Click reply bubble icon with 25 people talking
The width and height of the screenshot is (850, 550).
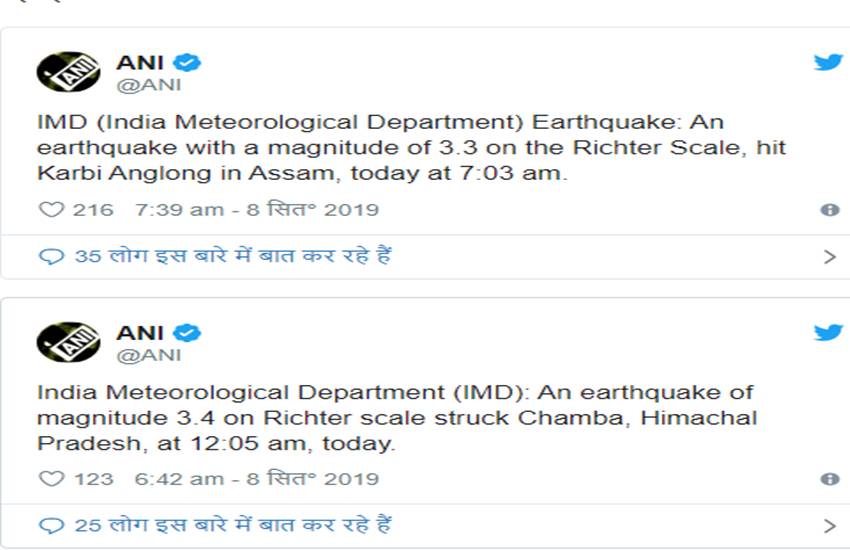[50, 525]
